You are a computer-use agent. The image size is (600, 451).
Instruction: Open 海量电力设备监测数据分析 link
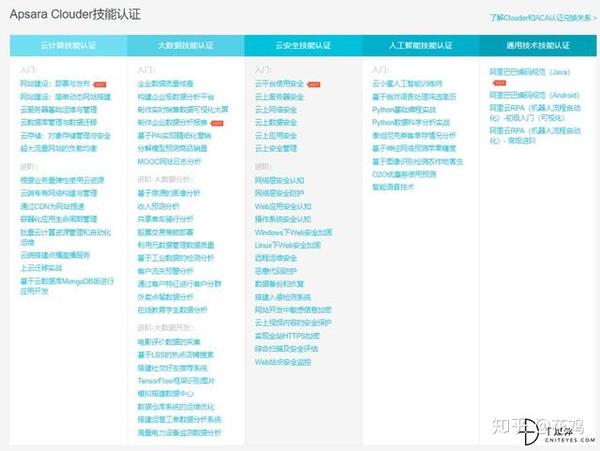coord(179,433)
